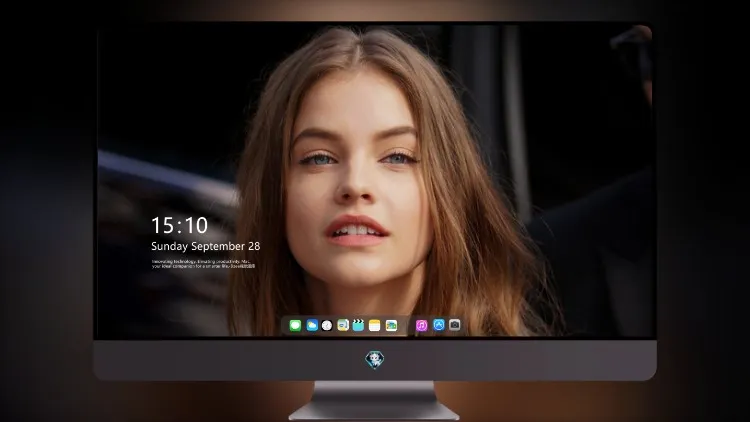Open the Maps app in the dock
The image size is (750, 422).
point(343,325)
